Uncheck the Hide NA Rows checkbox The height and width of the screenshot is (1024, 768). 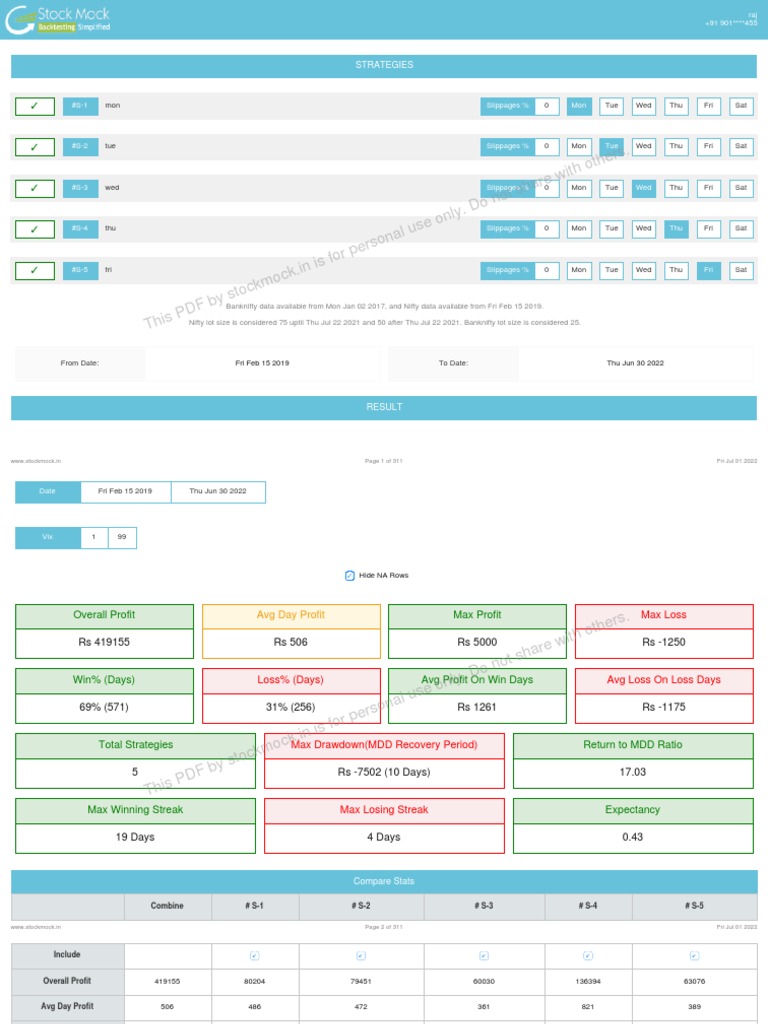[349, 575]
